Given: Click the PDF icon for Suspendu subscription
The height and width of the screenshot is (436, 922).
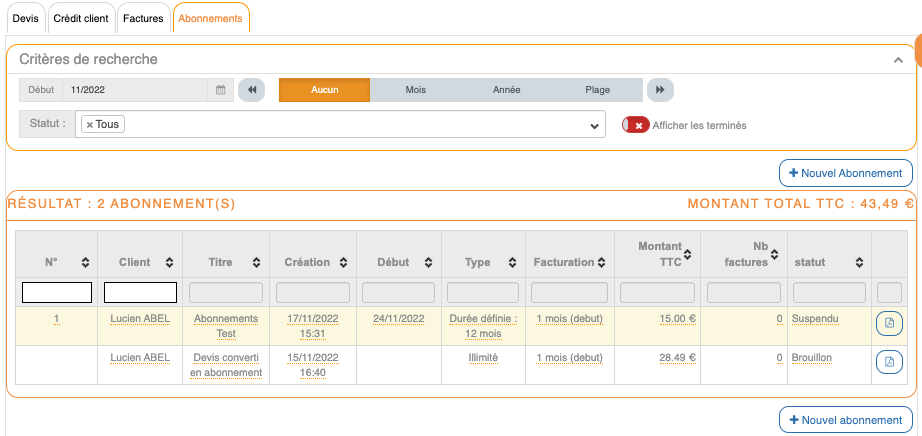Looking at the screenshot, I should (889, 323).
